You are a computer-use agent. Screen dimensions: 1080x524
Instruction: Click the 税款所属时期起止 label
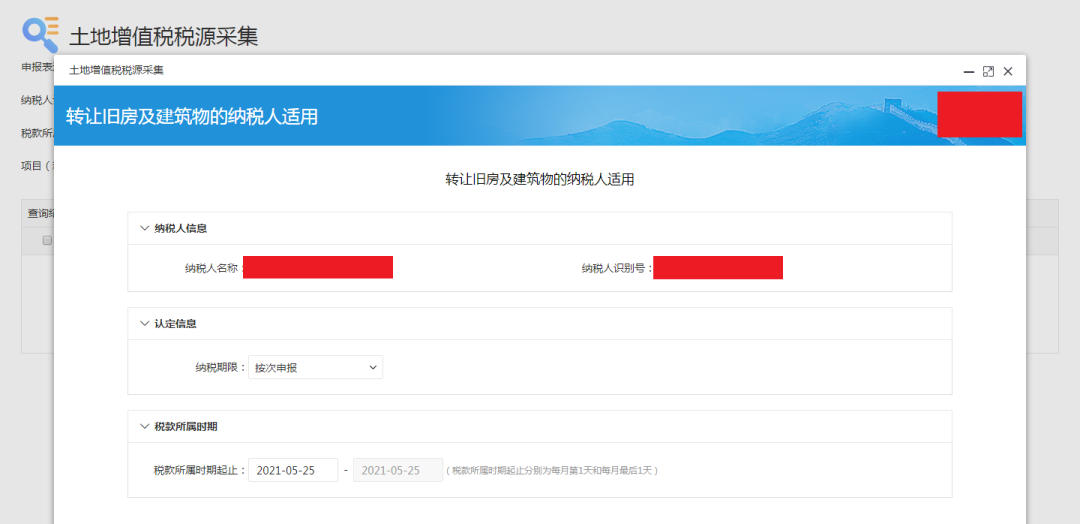coord(200,471)
